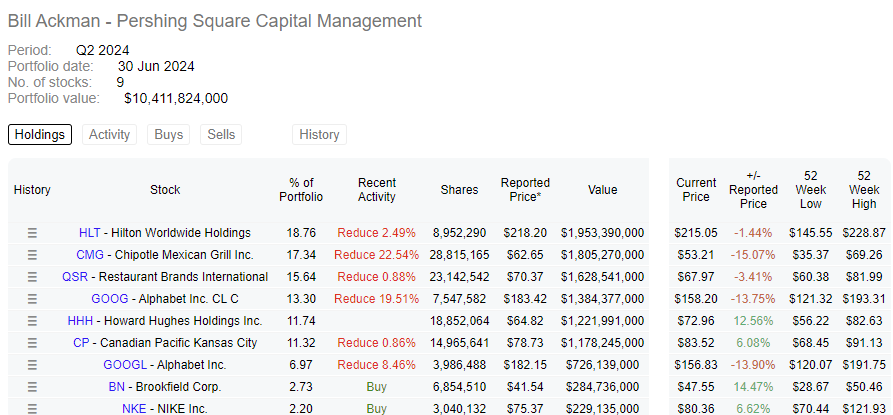
Task: Click Canadian Pacific current price $83.52
Action: [x=696, y=343]
